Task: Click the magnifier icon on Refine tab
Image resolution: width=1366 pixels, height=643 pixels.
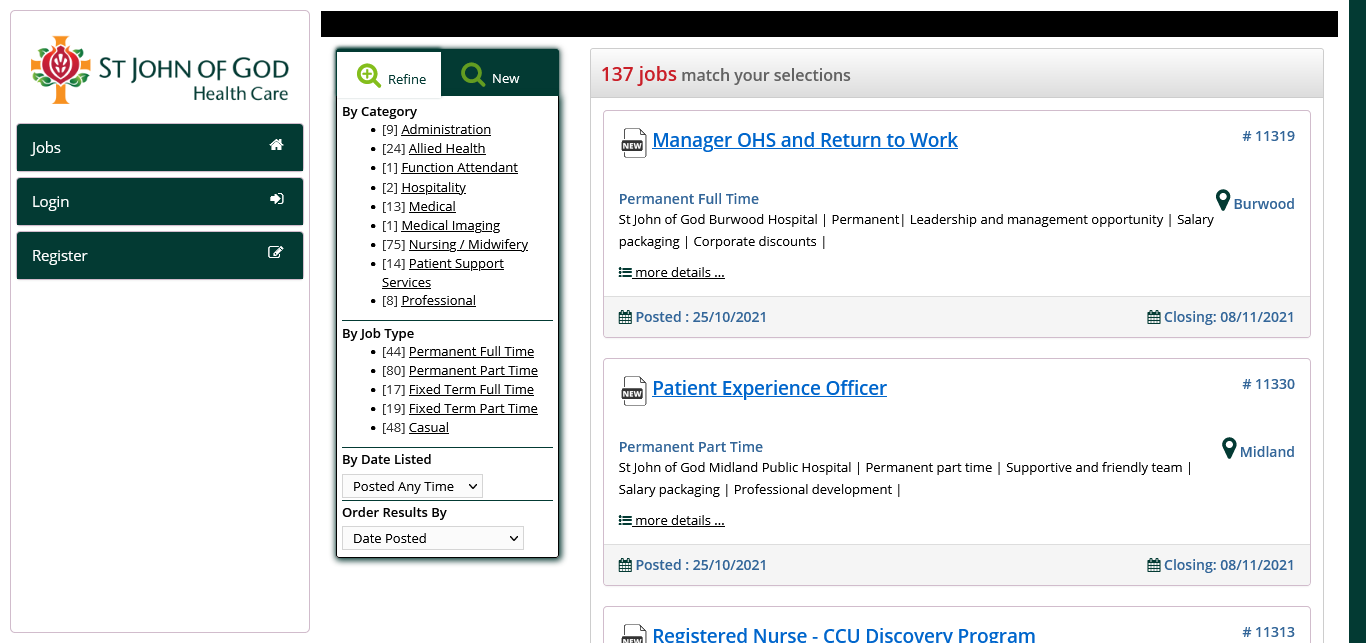Action: coord(369,76)
